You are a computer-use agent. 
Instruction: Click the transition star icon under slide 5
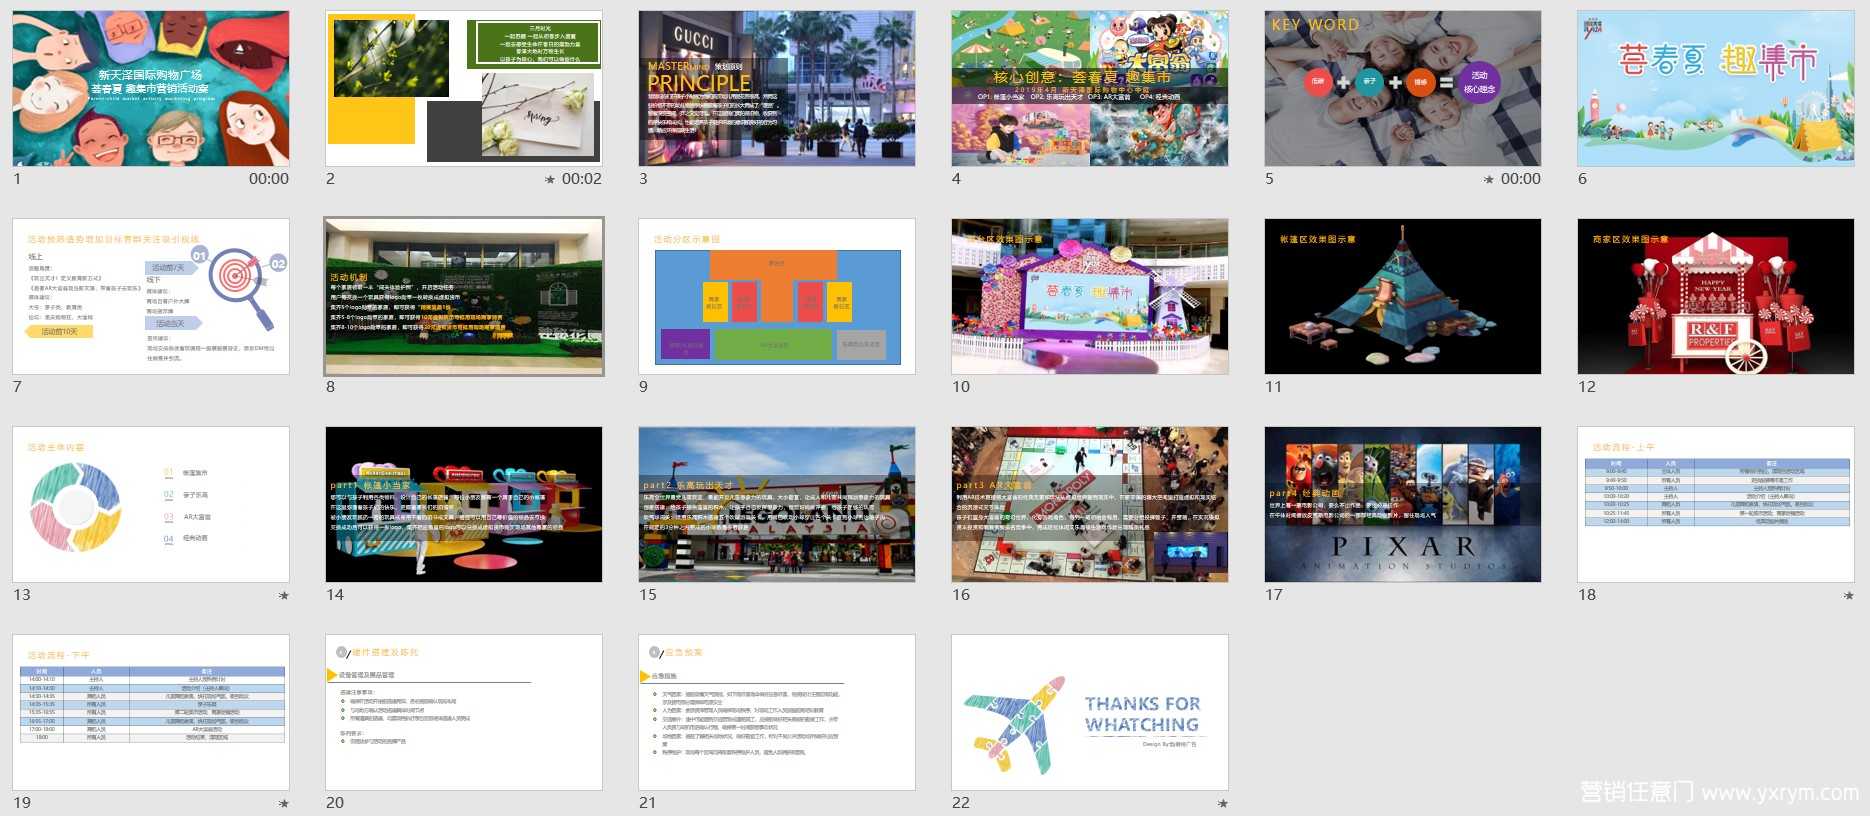pyautogui.click(x=1489, y=179)
